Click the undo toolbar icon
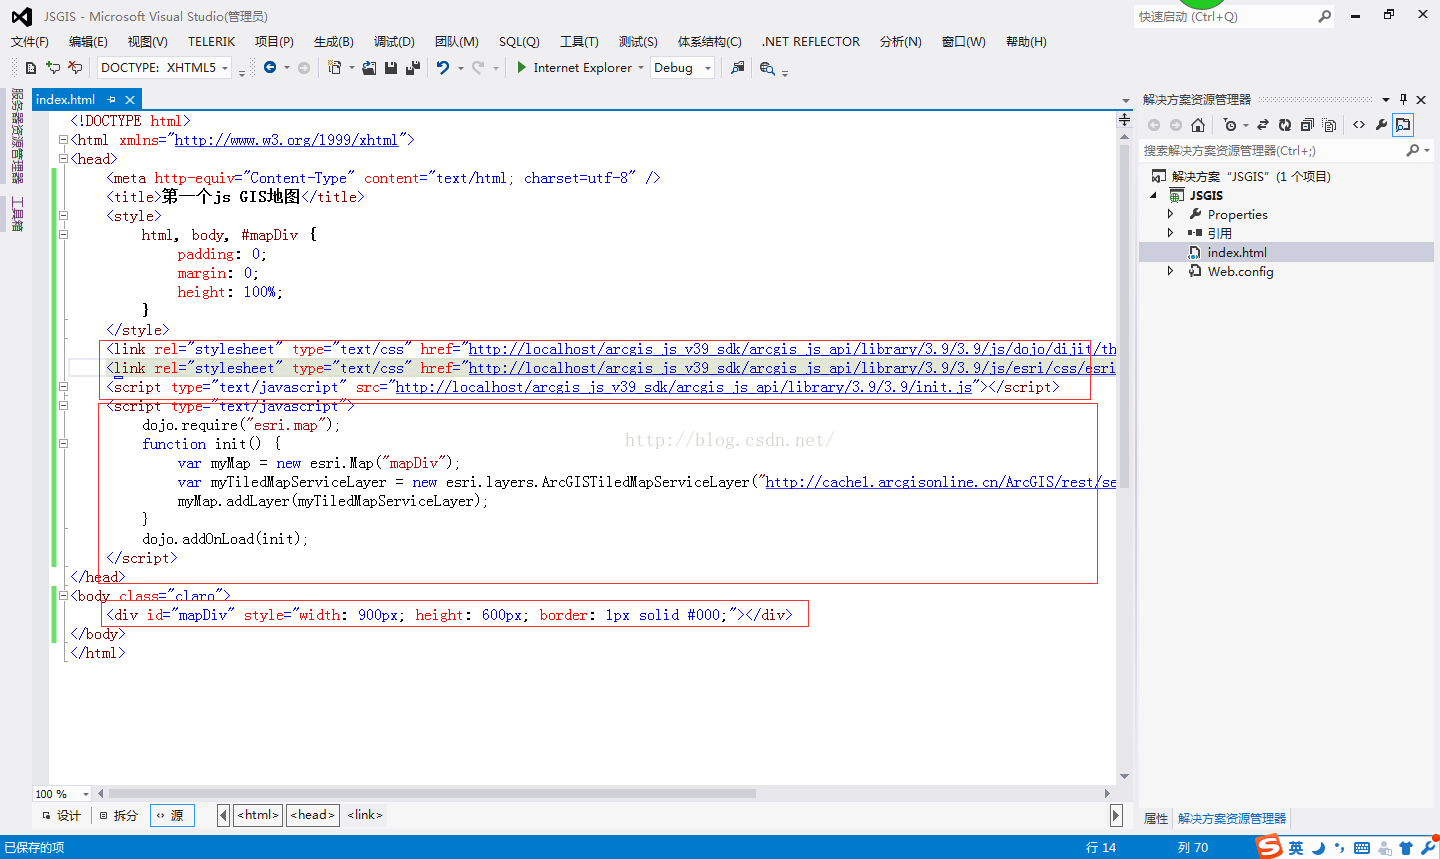The width and height of the screenshot is (1440, 859). [x=443, y=68]
